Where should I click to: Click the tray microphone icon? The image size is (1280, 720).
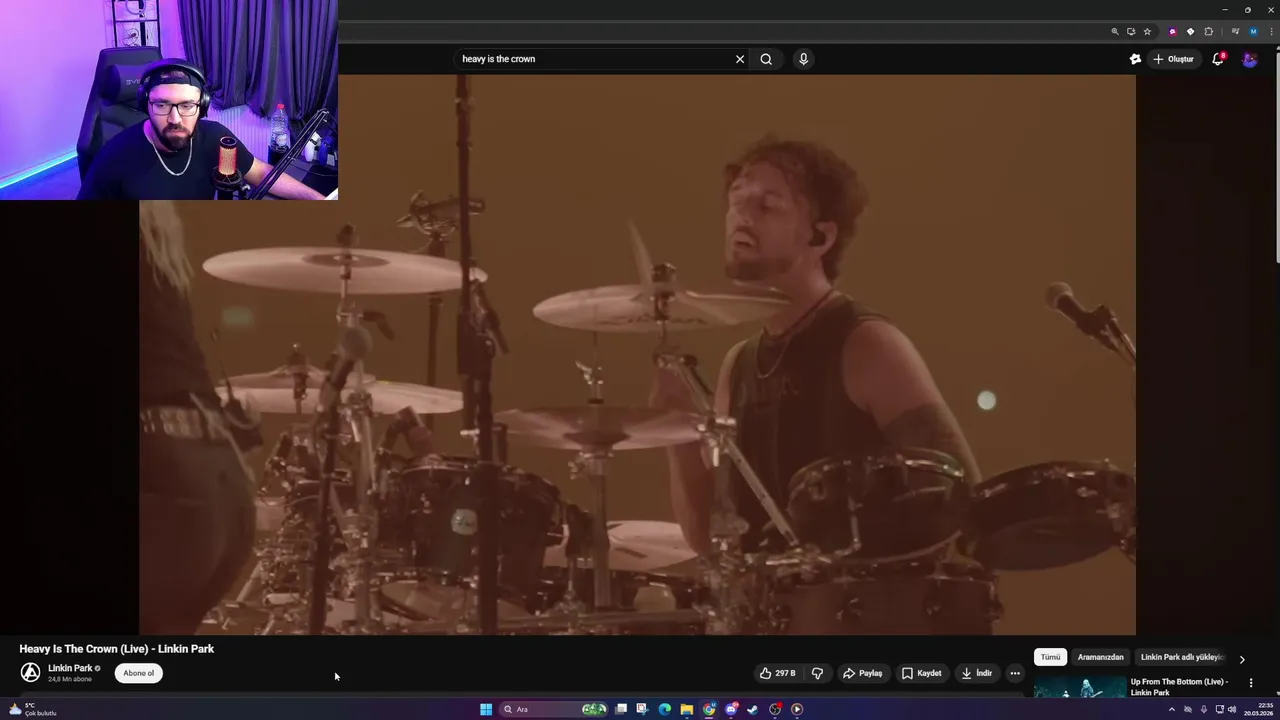pyautogui.click(x=1203, y=709)
